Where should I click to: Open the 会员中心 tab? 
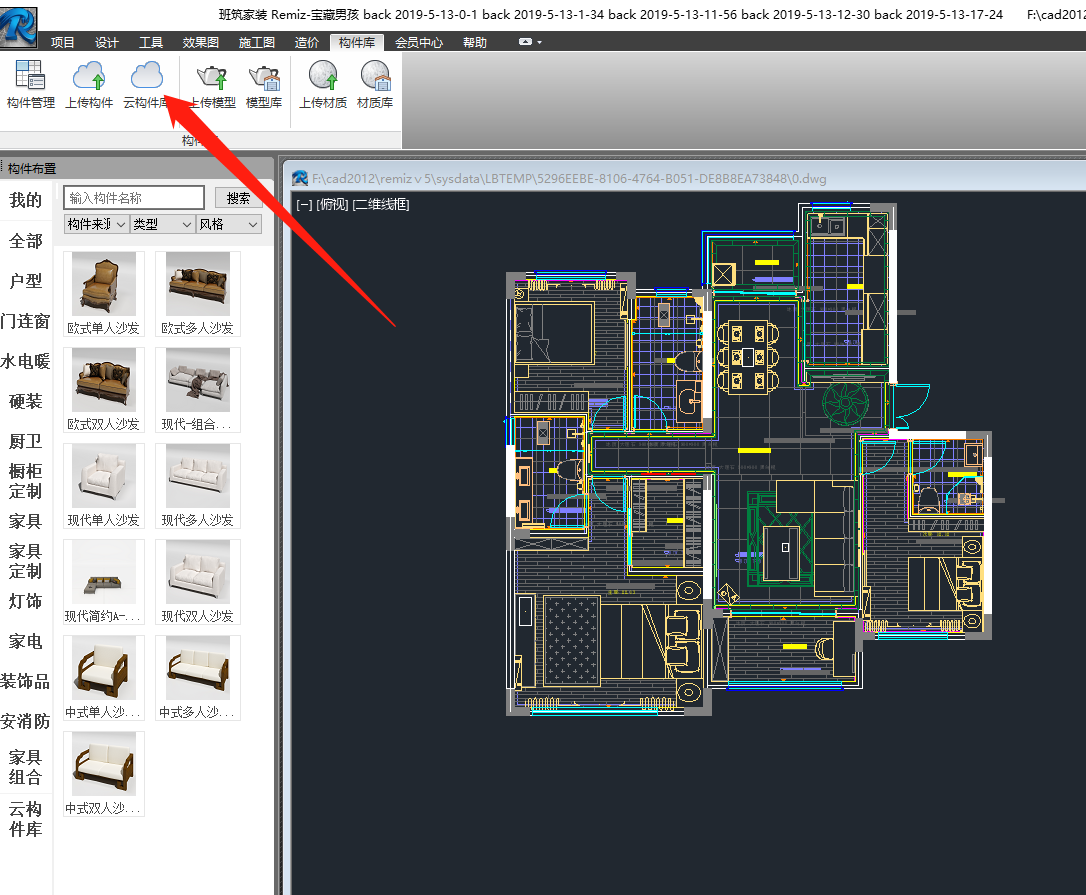click(x=419, y=42)
